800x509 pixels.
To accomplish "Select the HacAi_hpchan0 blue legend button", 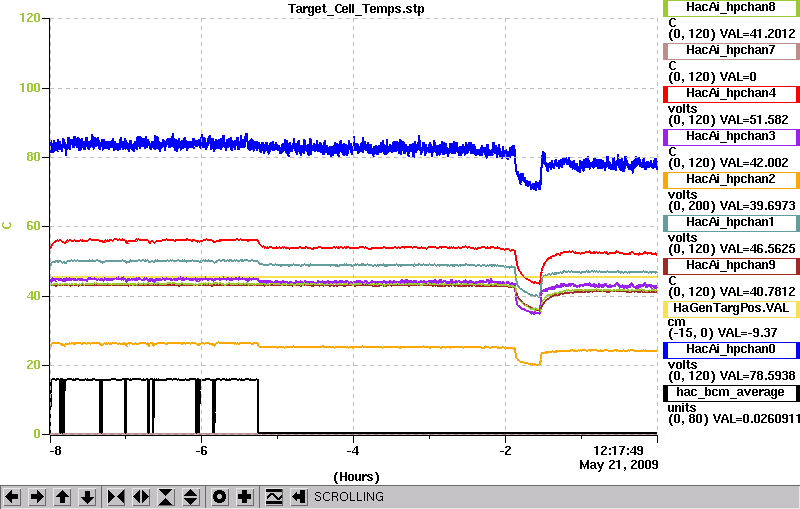I will click(x=731, y=349).
